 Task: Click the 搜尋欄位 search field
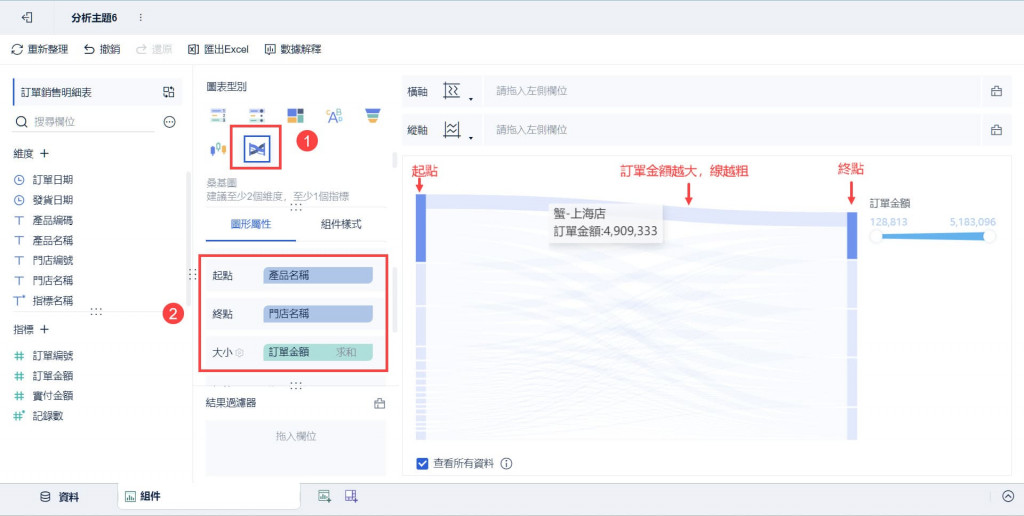(x=85, y=121)
